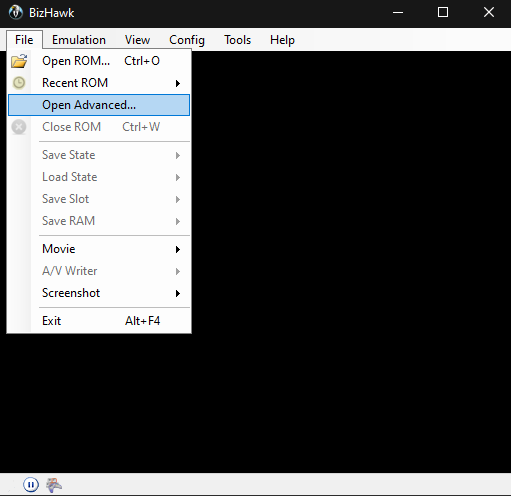Click the controller icon in the status bar

point(54,485)
